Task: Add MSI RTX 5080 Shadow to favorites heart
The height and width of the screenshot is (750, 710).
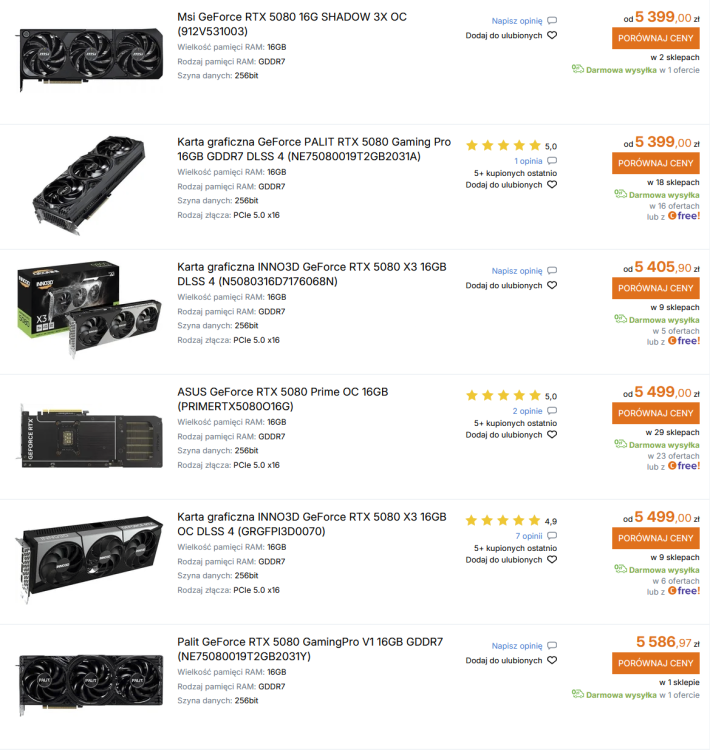Action: pyautogui.click(x=552, y=35)
